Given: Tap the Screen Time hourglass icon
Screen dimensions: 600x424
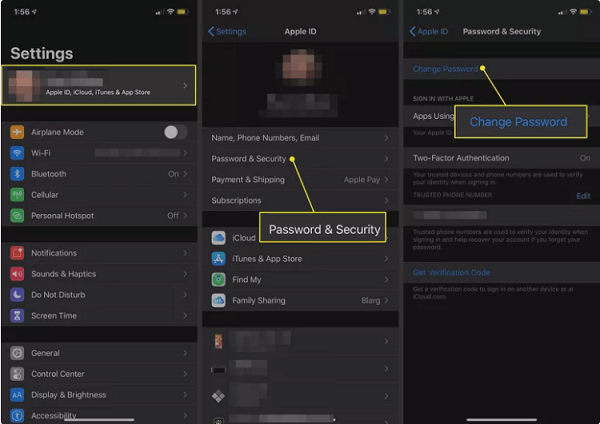Looking at the screenshot, I should (x=17, y=316).
